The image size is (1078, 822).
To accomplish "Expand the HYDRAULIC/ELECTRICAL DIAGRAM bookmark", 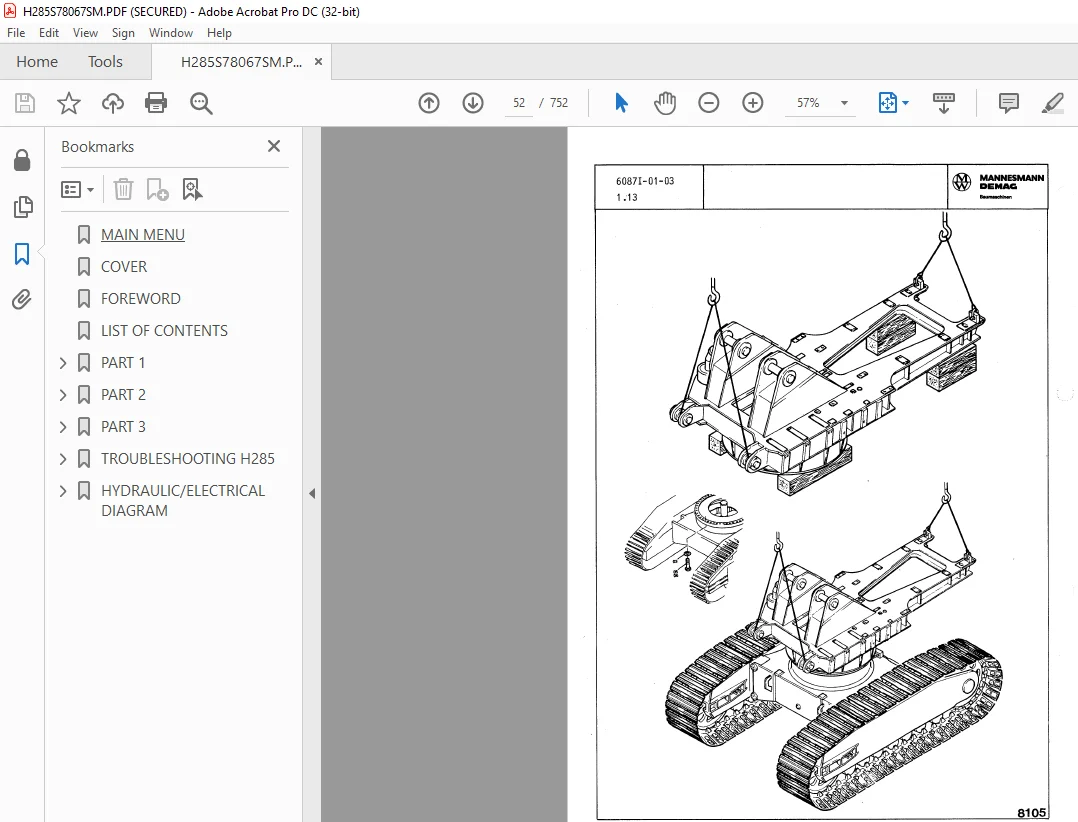I will pyautogui.click(x=63, y=491).
